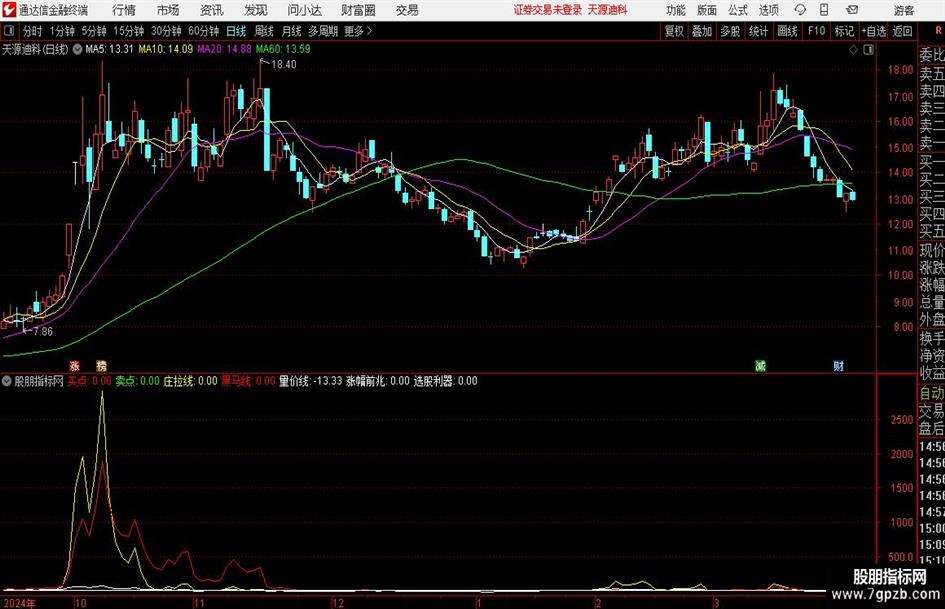Viewport: 945px width, 609px height.
Task: Open the 行情 menu
Action: [124, 10]
